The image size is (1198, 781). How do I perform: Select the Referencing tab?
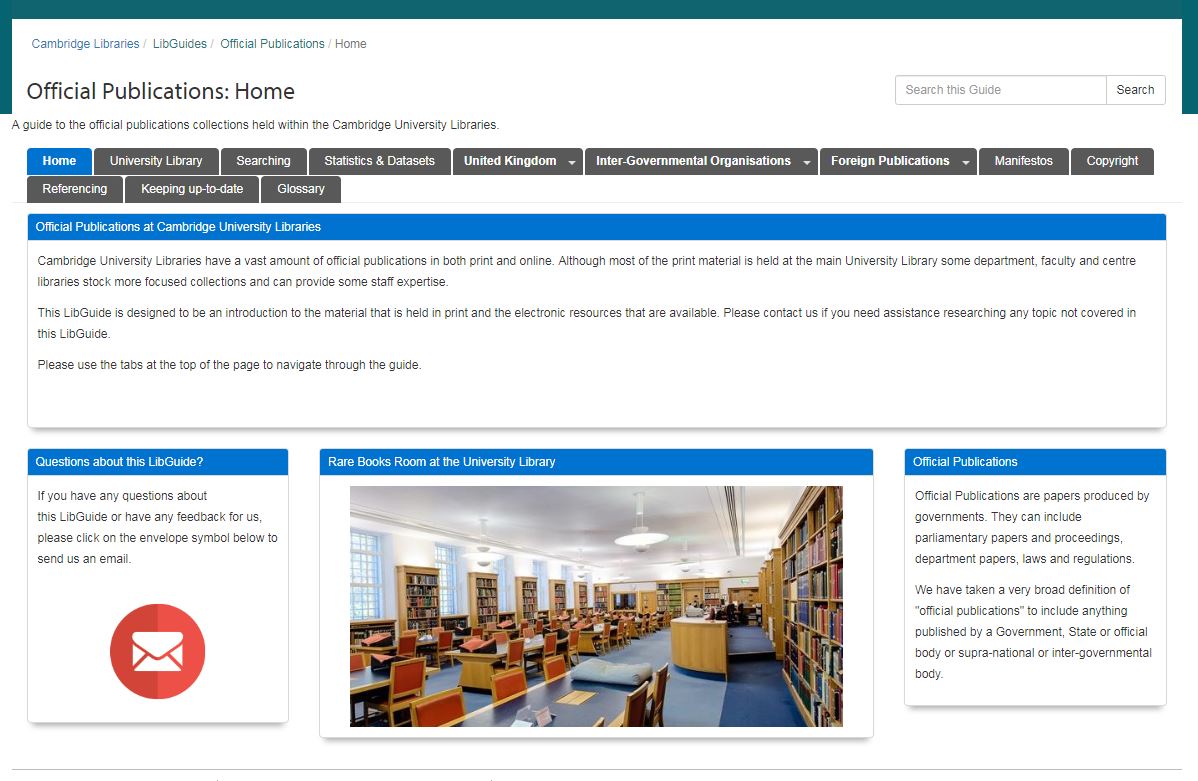pos(75,190)
